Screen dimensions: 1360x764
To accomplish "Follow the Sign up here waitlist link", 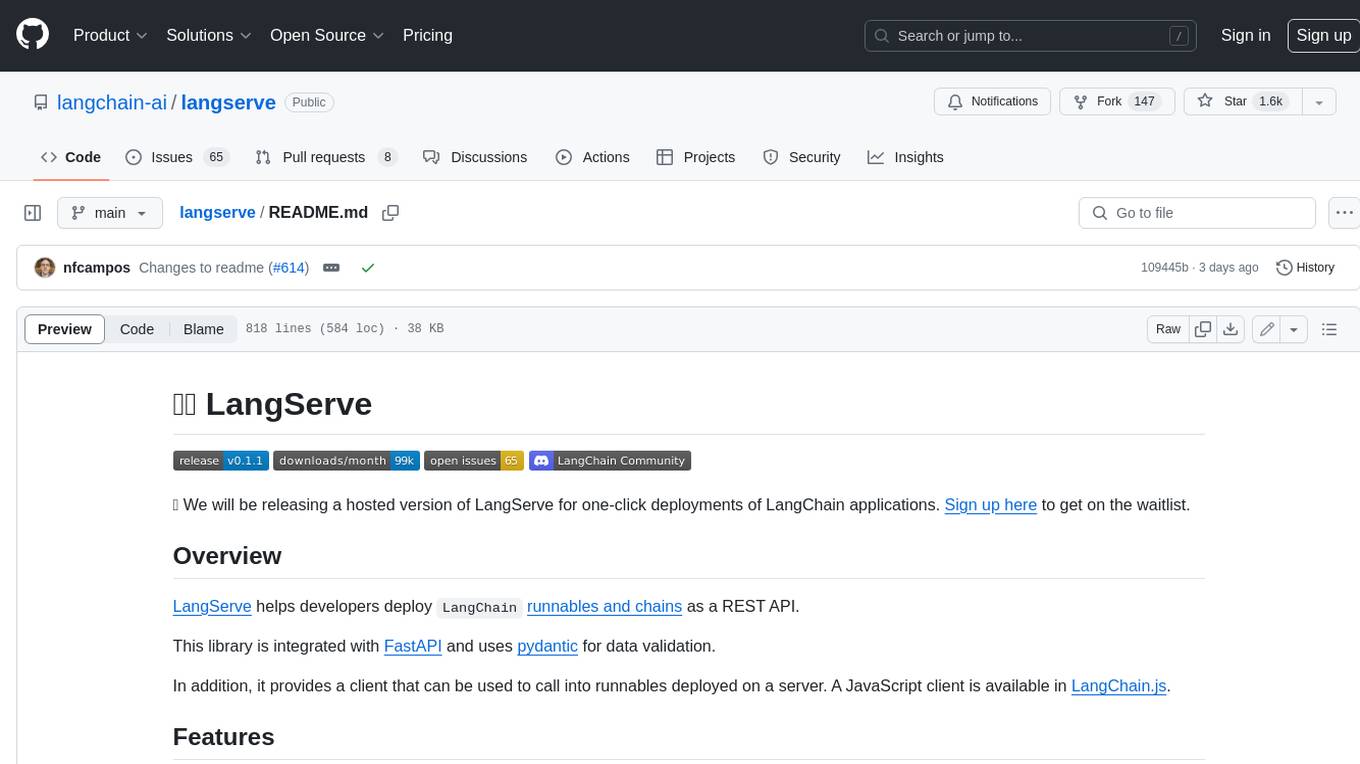I will point(990,505).
